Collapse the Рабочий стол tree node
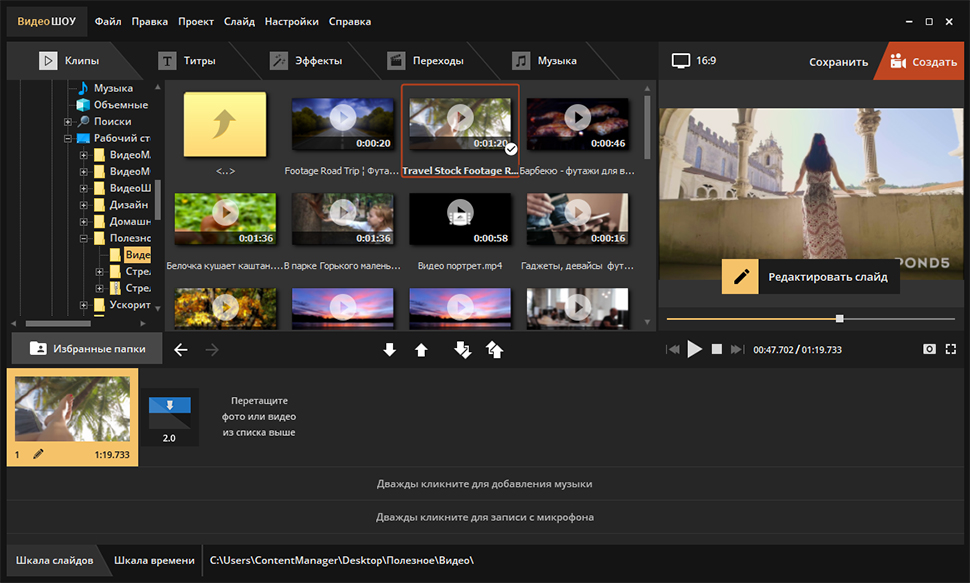The image size is (970, 583). 68,139
